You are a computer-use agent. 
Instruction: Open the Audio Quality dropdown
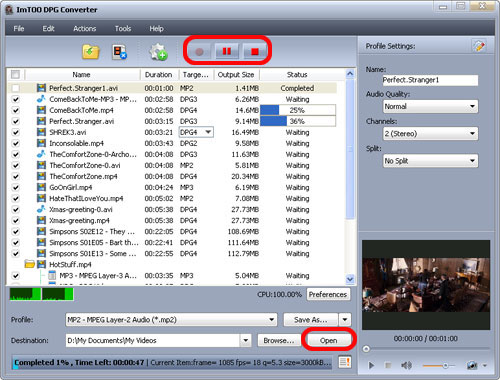pos(430,107)
